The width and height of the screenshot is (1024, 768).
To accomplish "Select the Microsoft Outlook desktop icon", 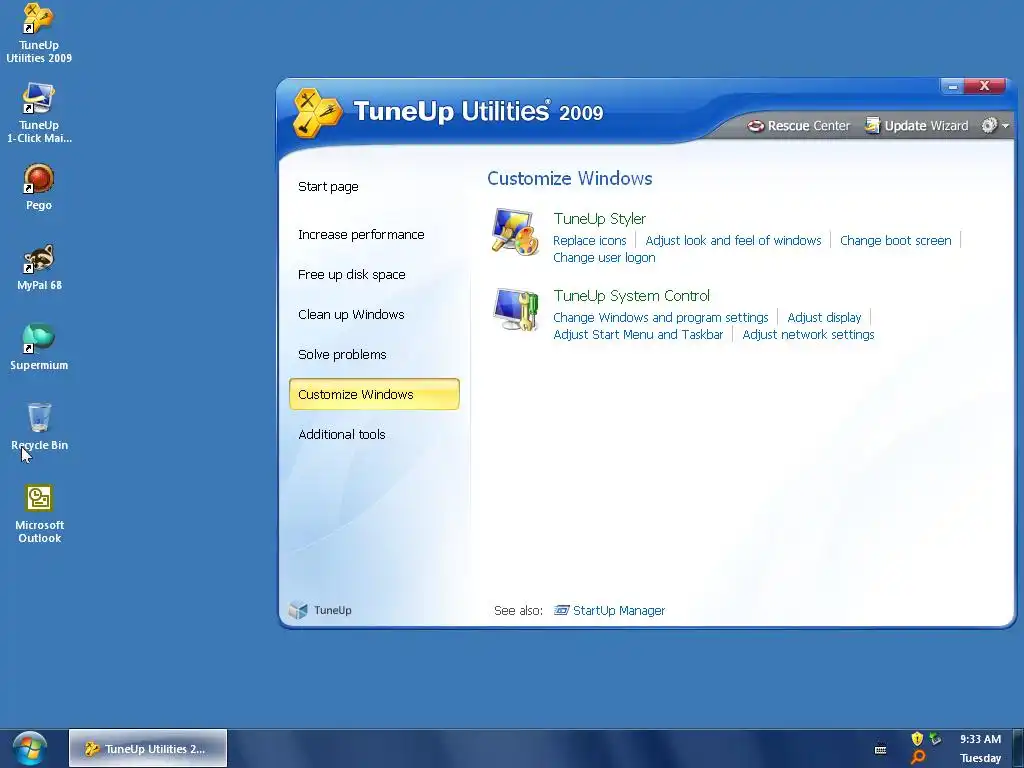I will click(39, 513).
